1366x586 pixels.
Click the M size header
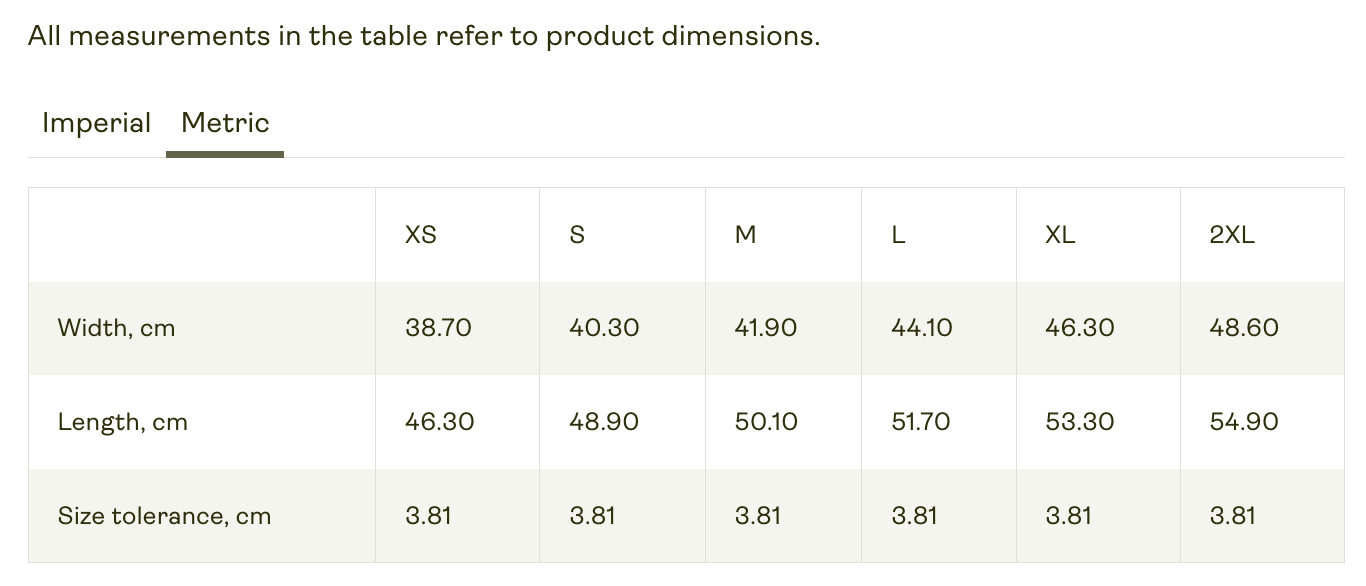(746, 235)
